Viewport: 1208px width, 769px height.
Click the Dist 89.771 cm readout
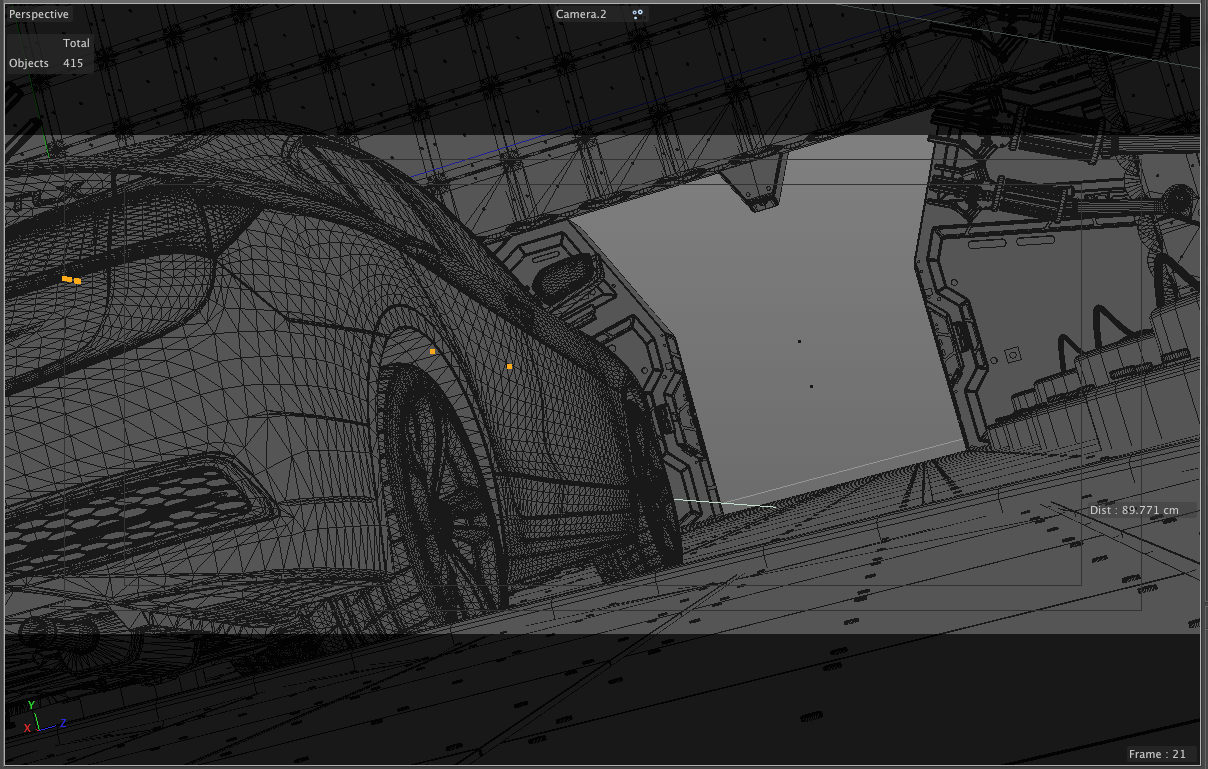tap(1134, 510)
